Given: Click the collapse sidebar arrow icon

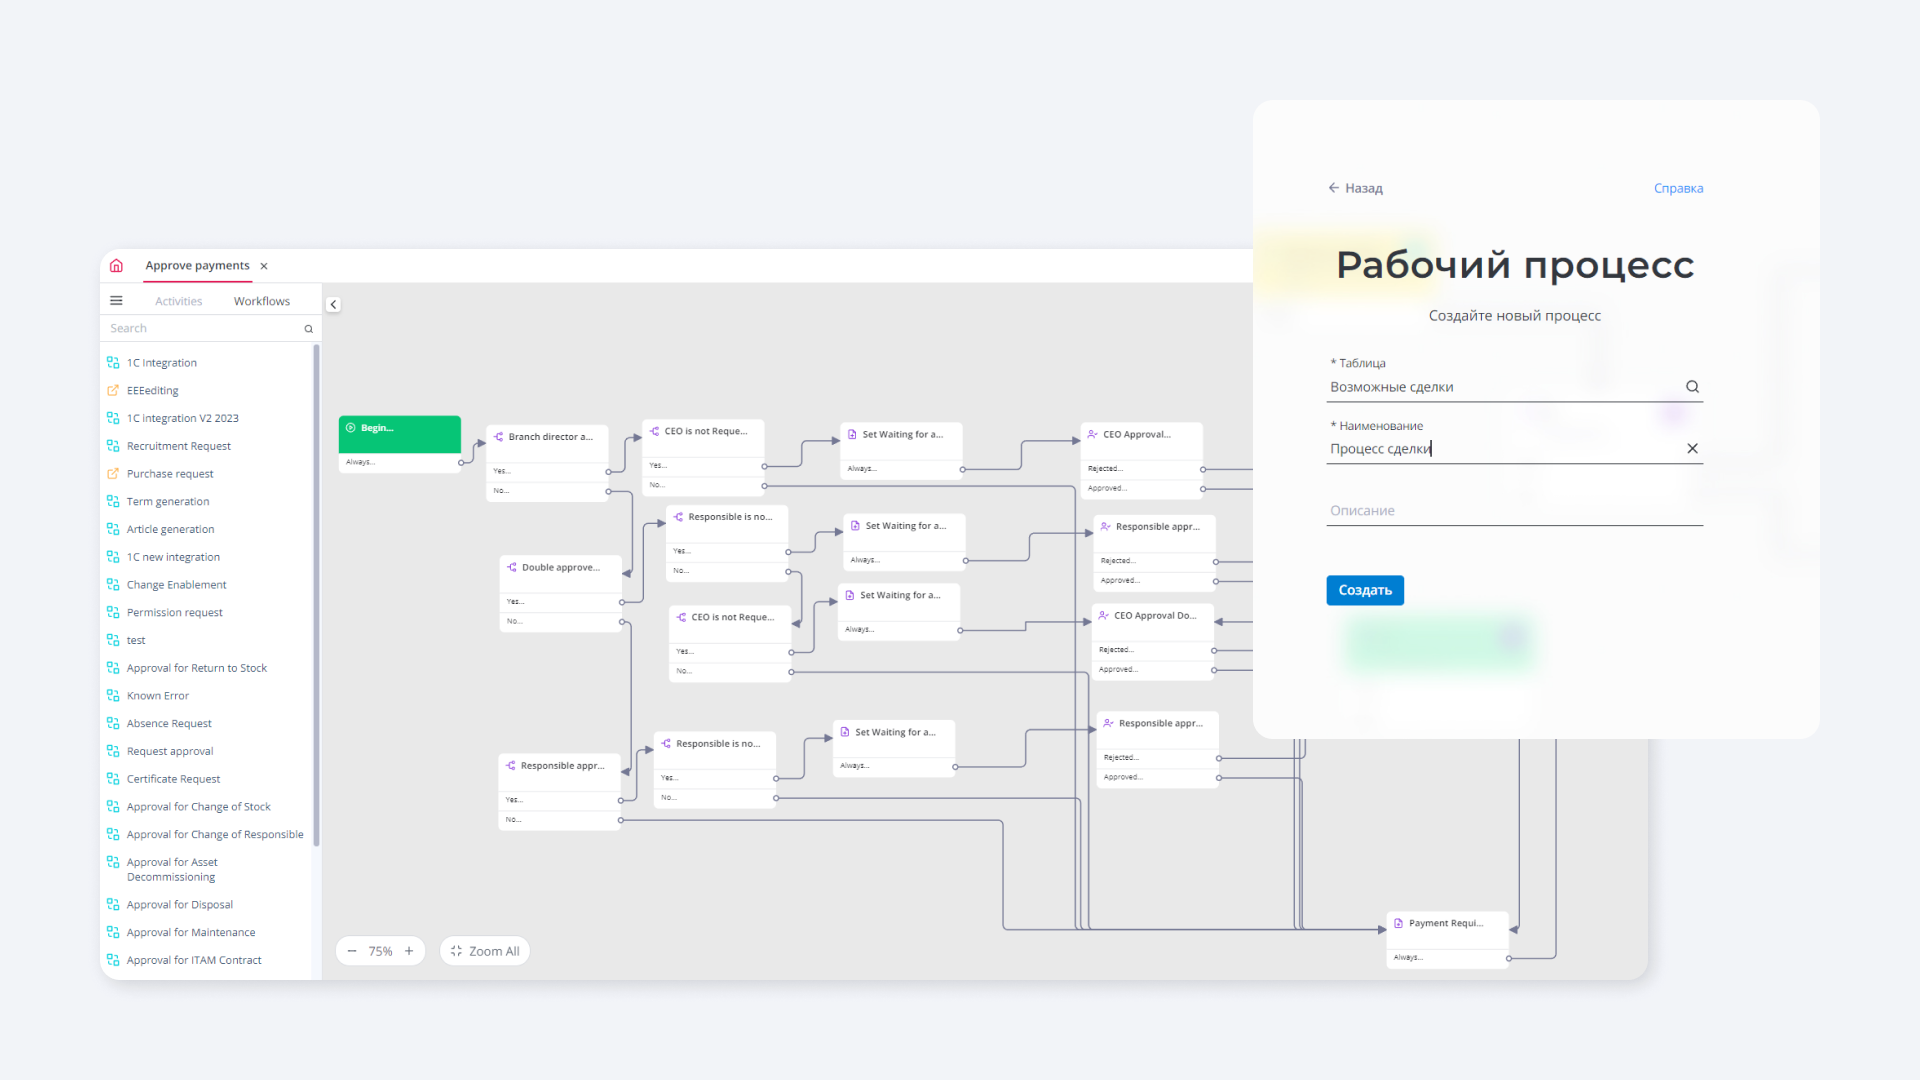Looking at the screenshot, I should pos(334,305).
